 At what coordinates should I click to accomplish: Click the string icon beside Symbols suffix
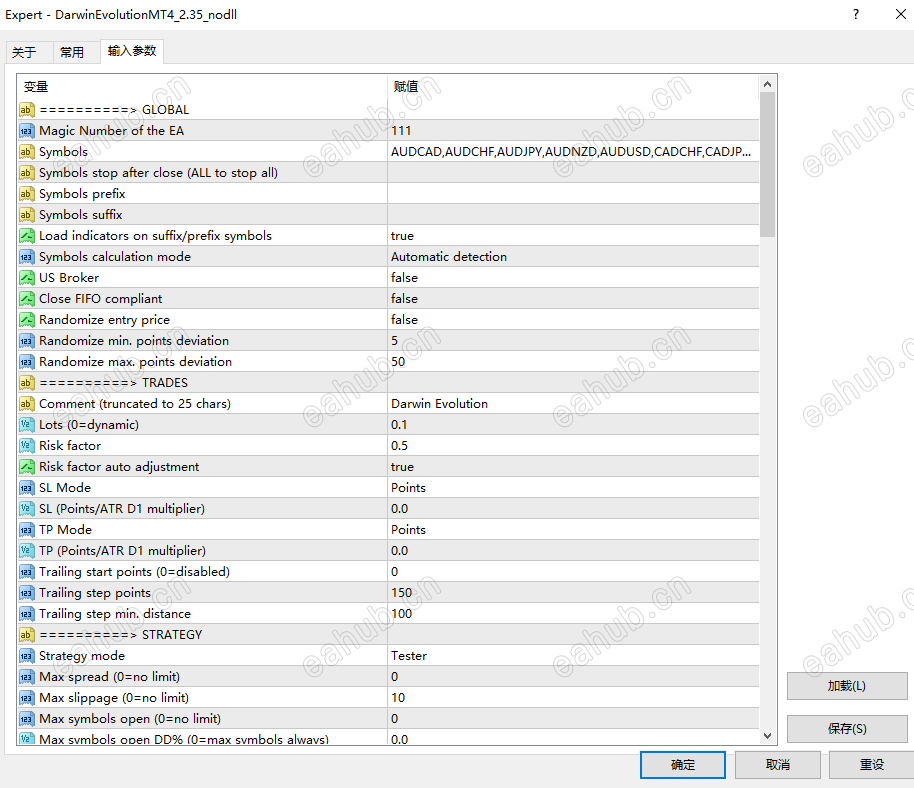point(26,214)
